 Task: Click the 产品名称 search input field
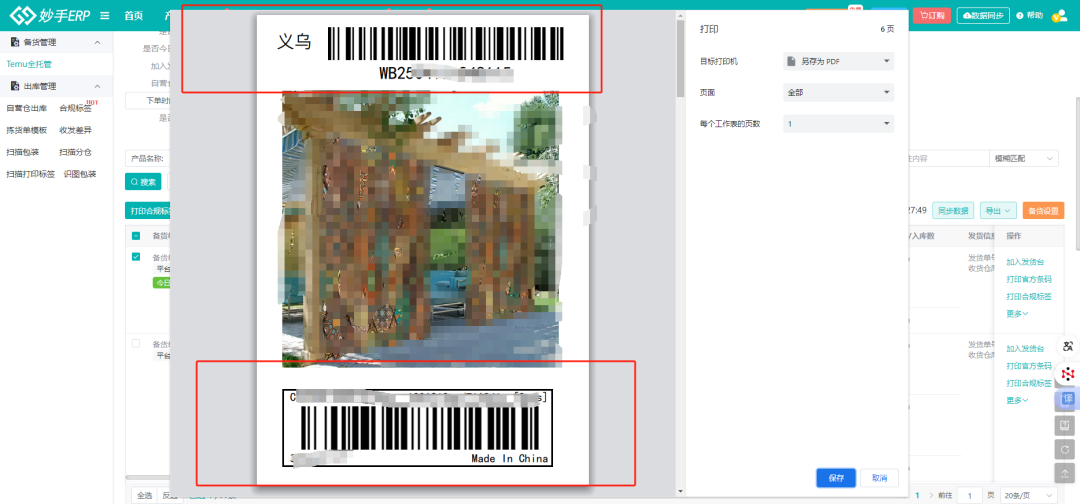click(x=147, y=158)
